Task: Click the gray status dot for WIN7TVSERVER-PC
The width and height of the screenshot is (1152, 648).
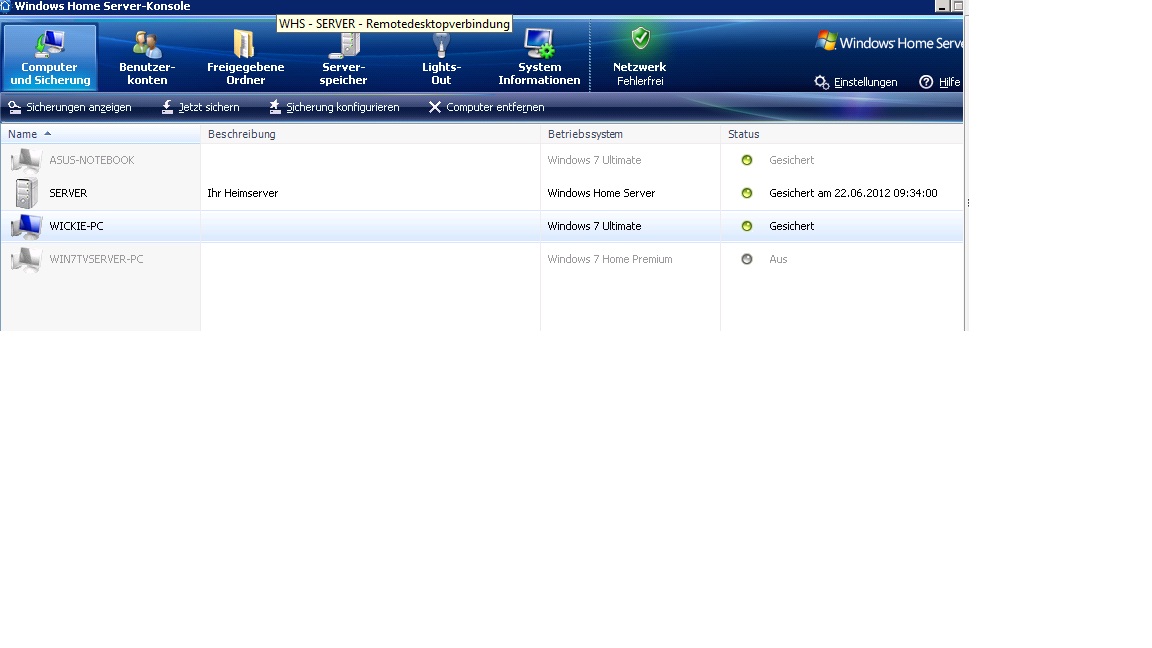Action: tap(746, 259)
